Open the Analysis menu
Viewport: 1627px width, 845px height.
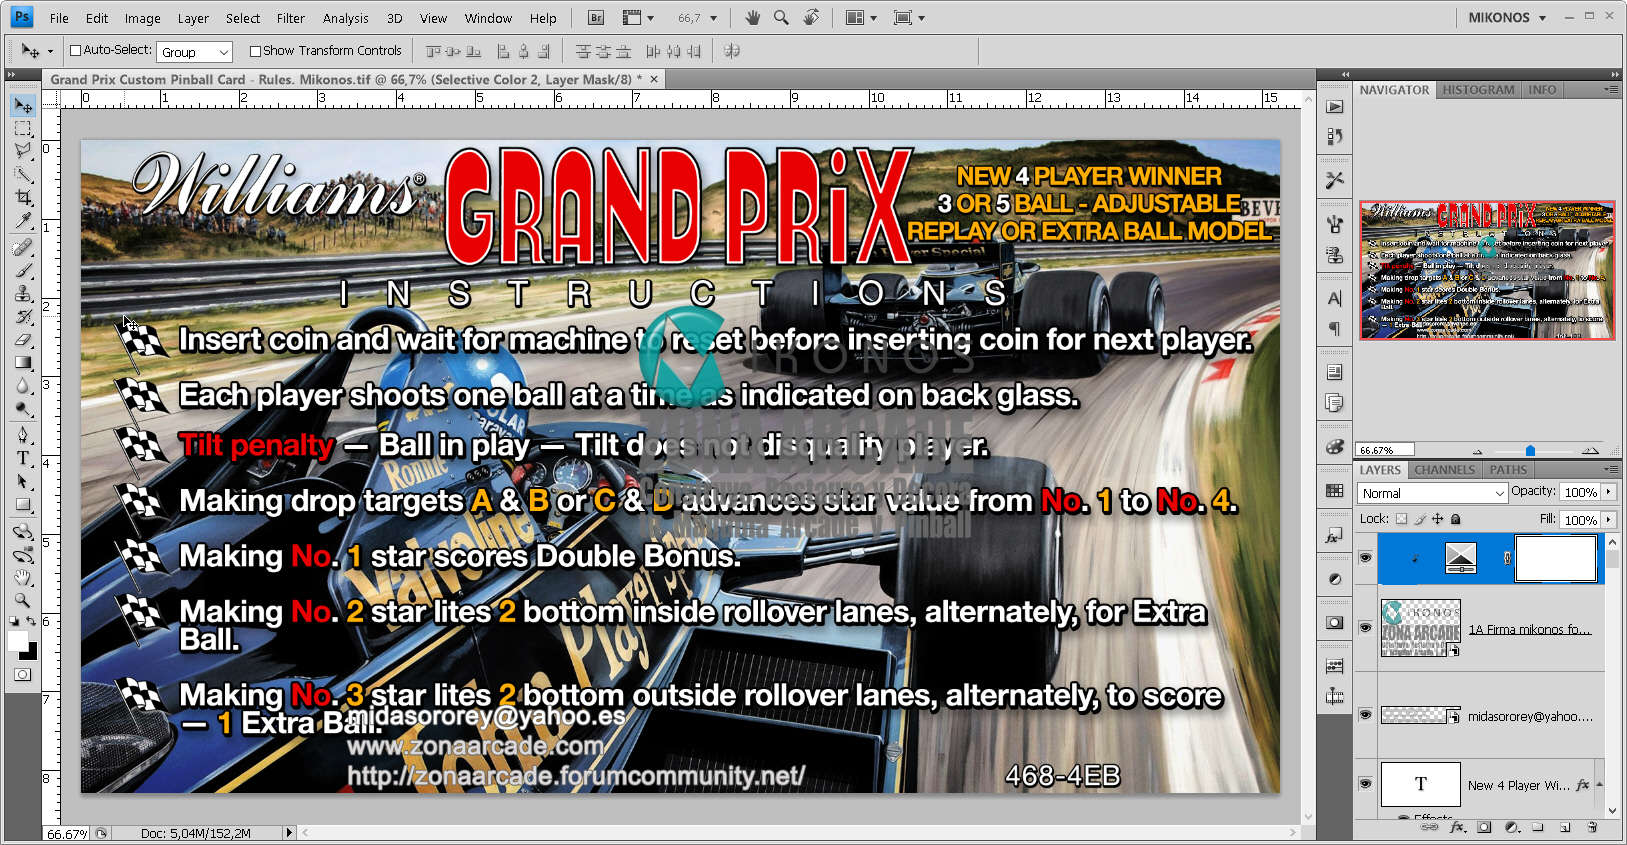[345, 18]
